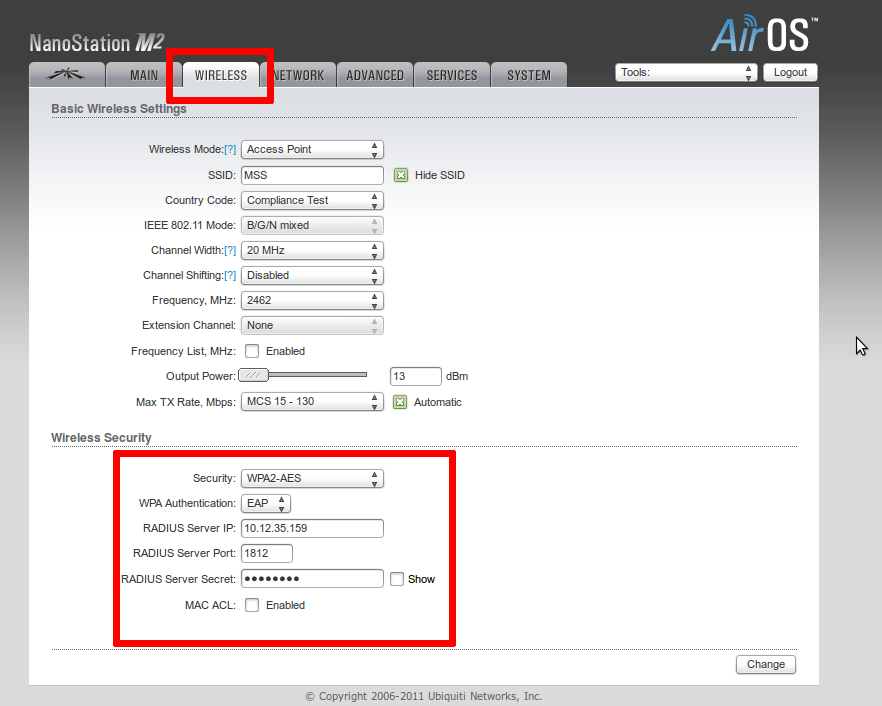Click the AirOS logo
This screenshot has height=706, width=882.
click(764, 34)
